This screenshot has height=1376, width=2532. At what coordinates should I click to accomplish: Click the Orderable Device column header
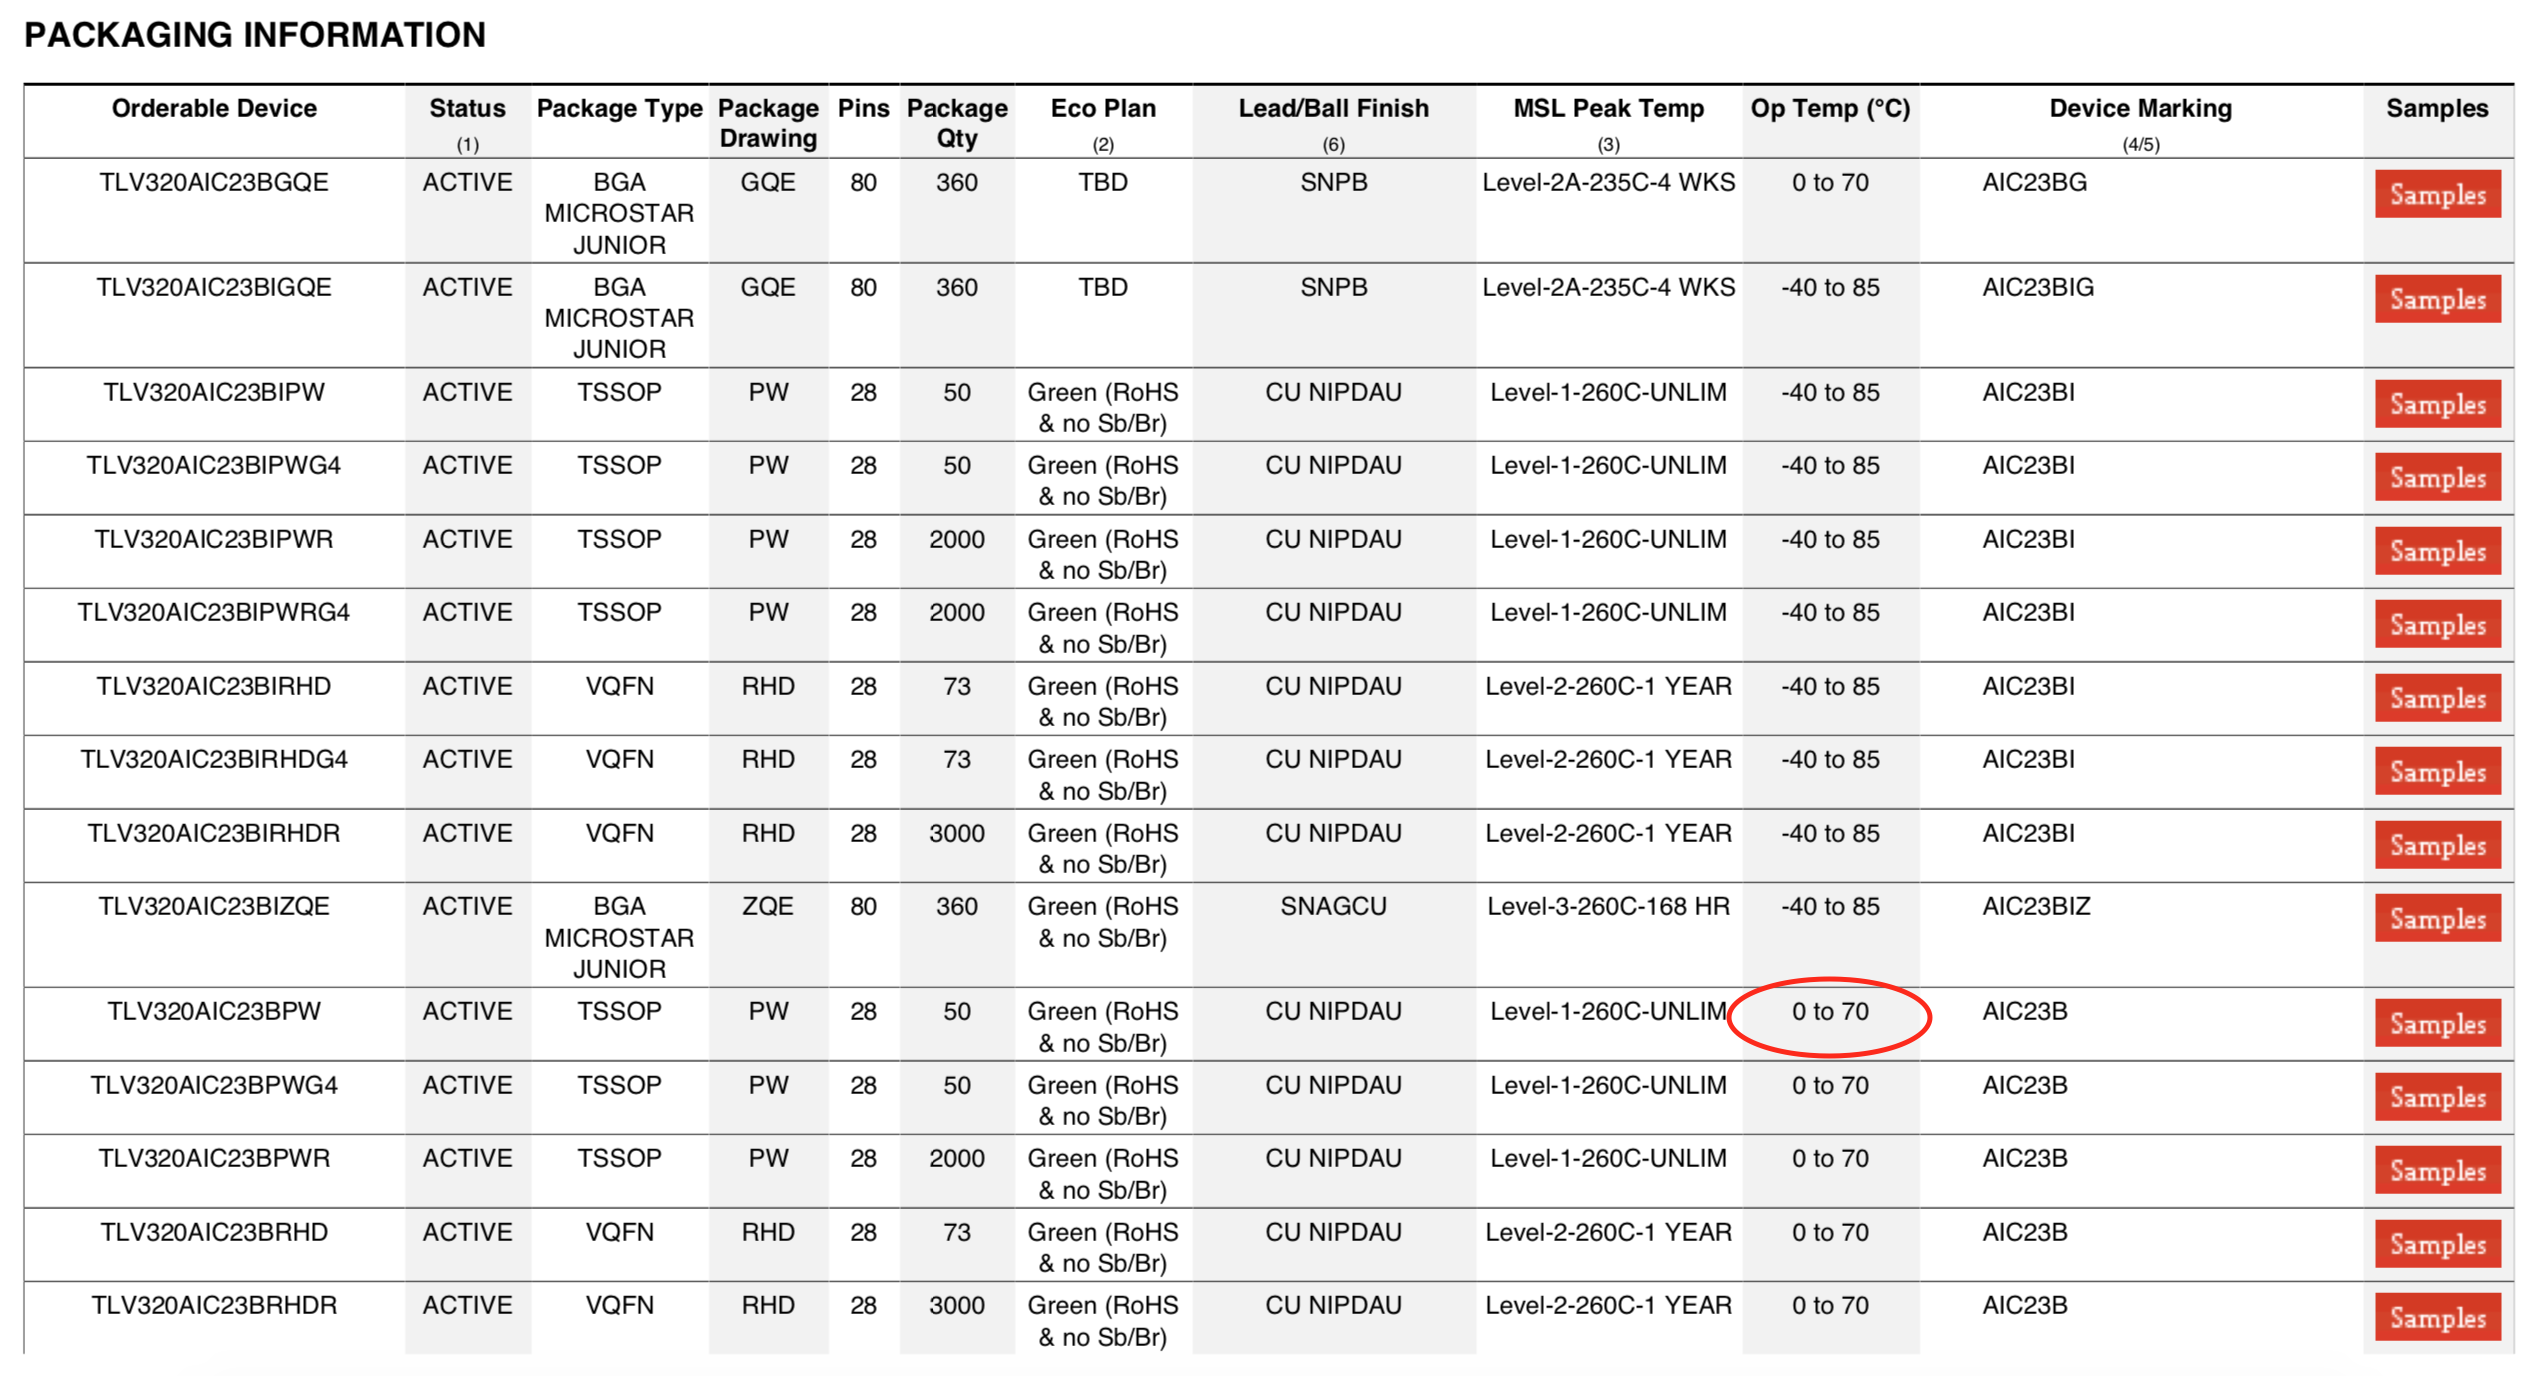pos(214,108)
